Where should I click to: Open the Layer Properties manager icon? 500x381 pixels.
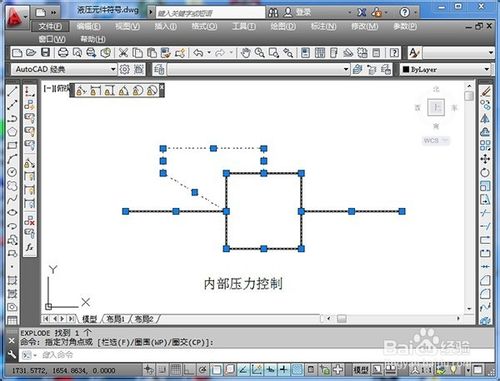(x=159, y=69)
